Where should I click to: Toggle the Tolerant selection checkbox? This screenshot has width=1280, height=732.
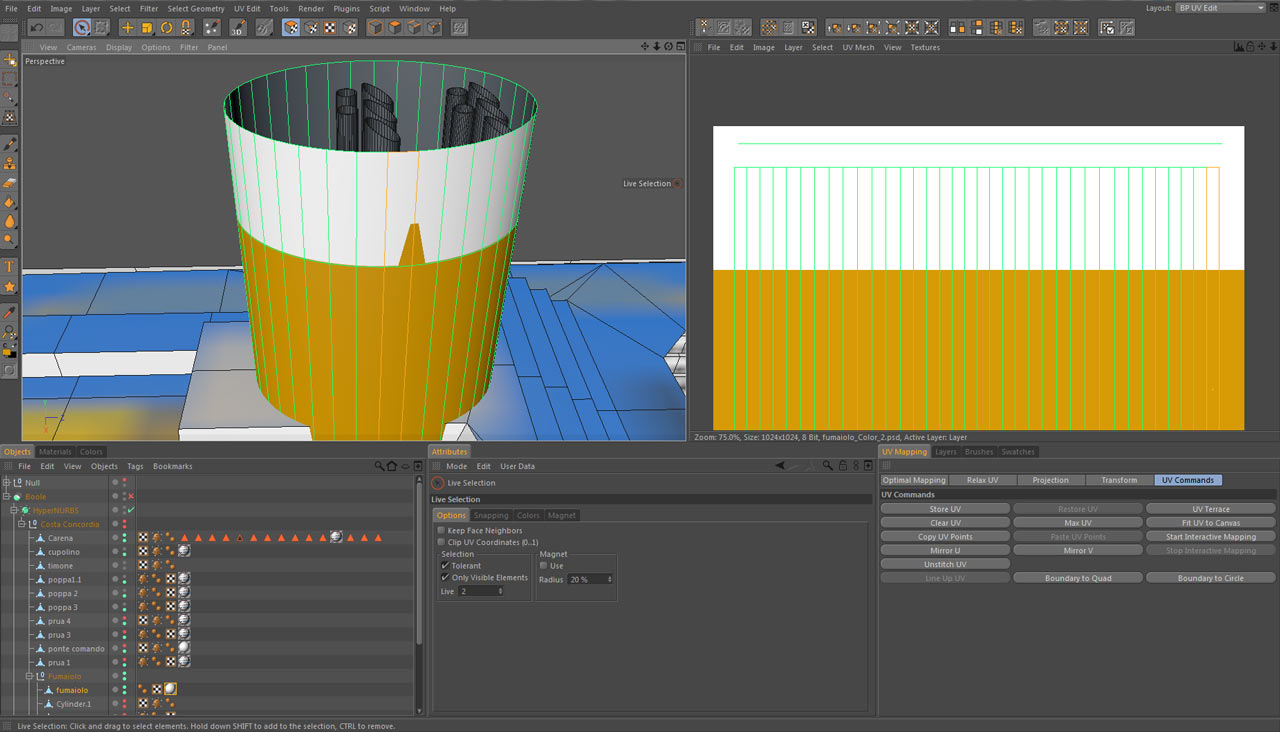click(x=445, y=566)
